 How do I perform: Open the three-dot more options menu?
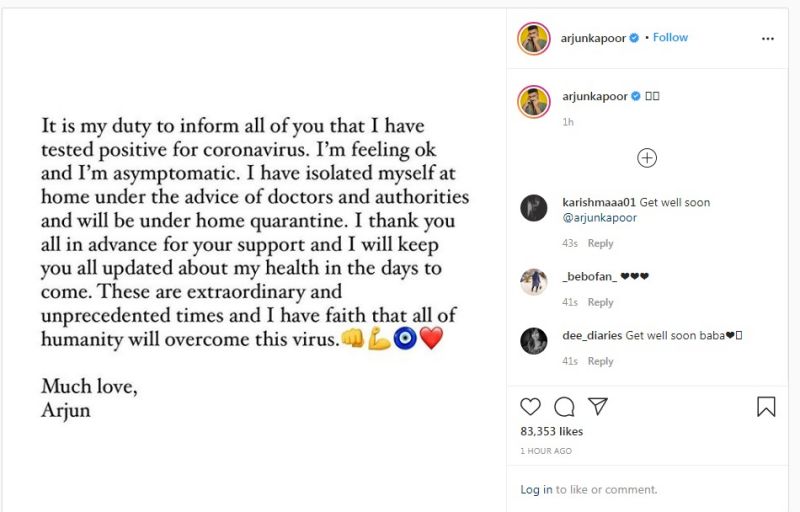click(768, 38)
